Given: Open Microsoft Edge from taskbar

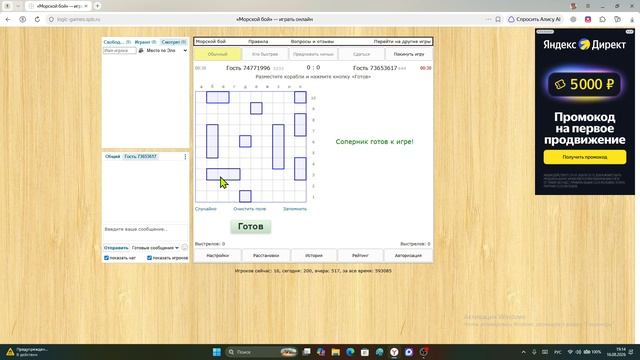Looking at the screenshot, I should (x=350, y=352).
